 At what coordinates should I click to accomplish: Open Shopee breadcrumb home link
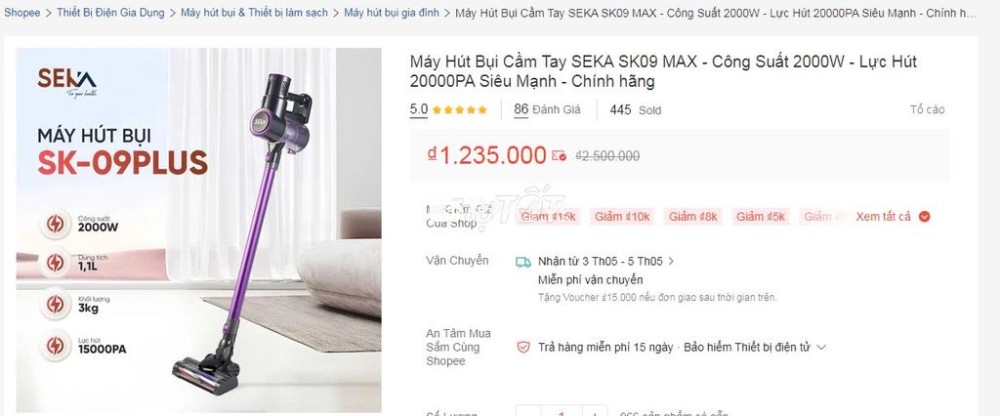[22, 13]
